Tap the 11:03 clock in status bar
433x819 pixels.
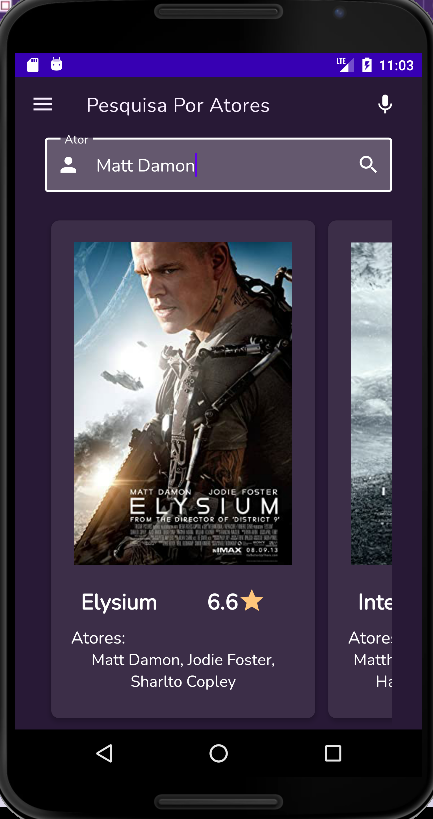396,65
